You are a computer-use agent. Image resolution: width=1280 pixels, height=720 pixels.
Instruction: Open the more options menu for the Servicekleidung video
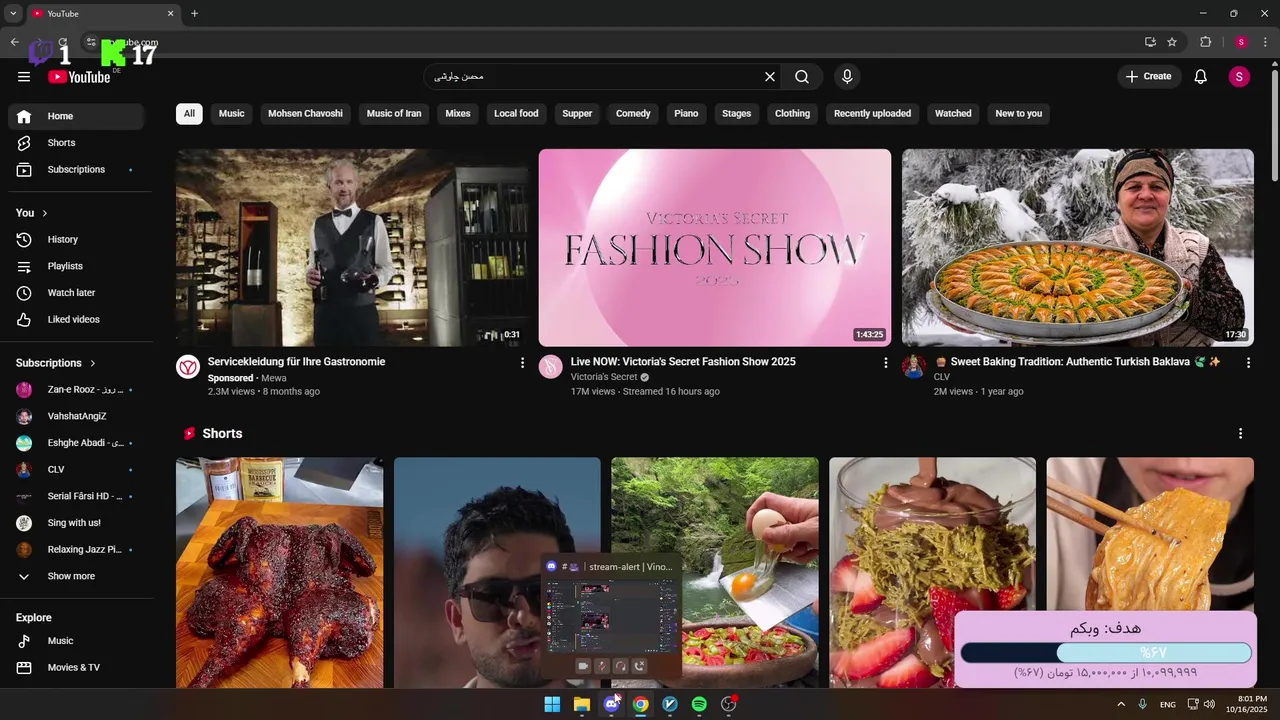522,363
